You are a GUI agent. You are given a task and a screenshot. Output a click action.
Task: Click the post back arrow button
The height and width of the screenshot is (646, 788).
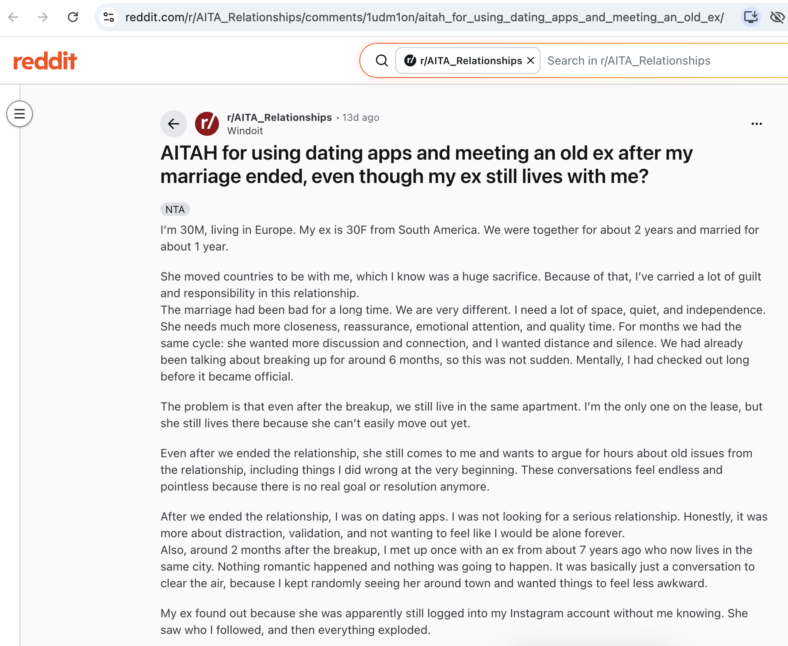173,124
